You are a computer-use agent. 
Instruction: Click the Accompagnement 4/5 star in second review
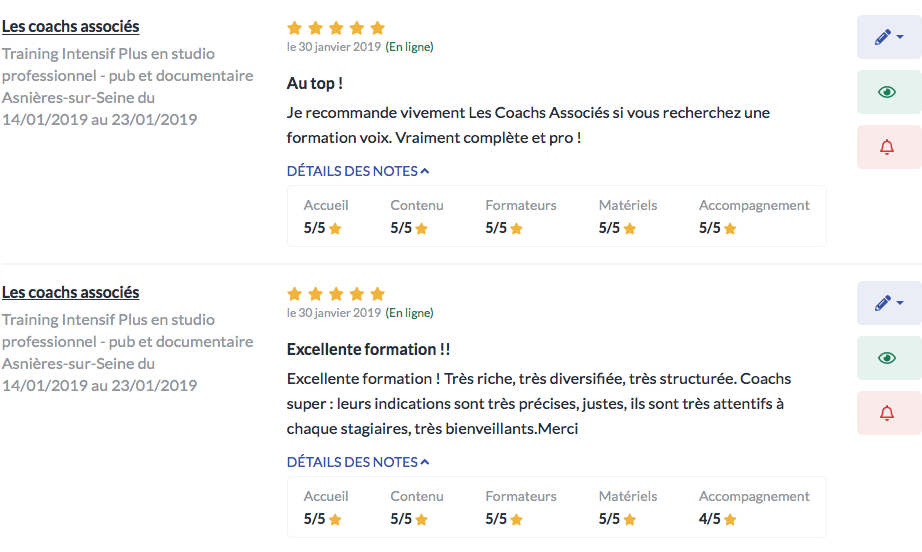tap(730, 520)
